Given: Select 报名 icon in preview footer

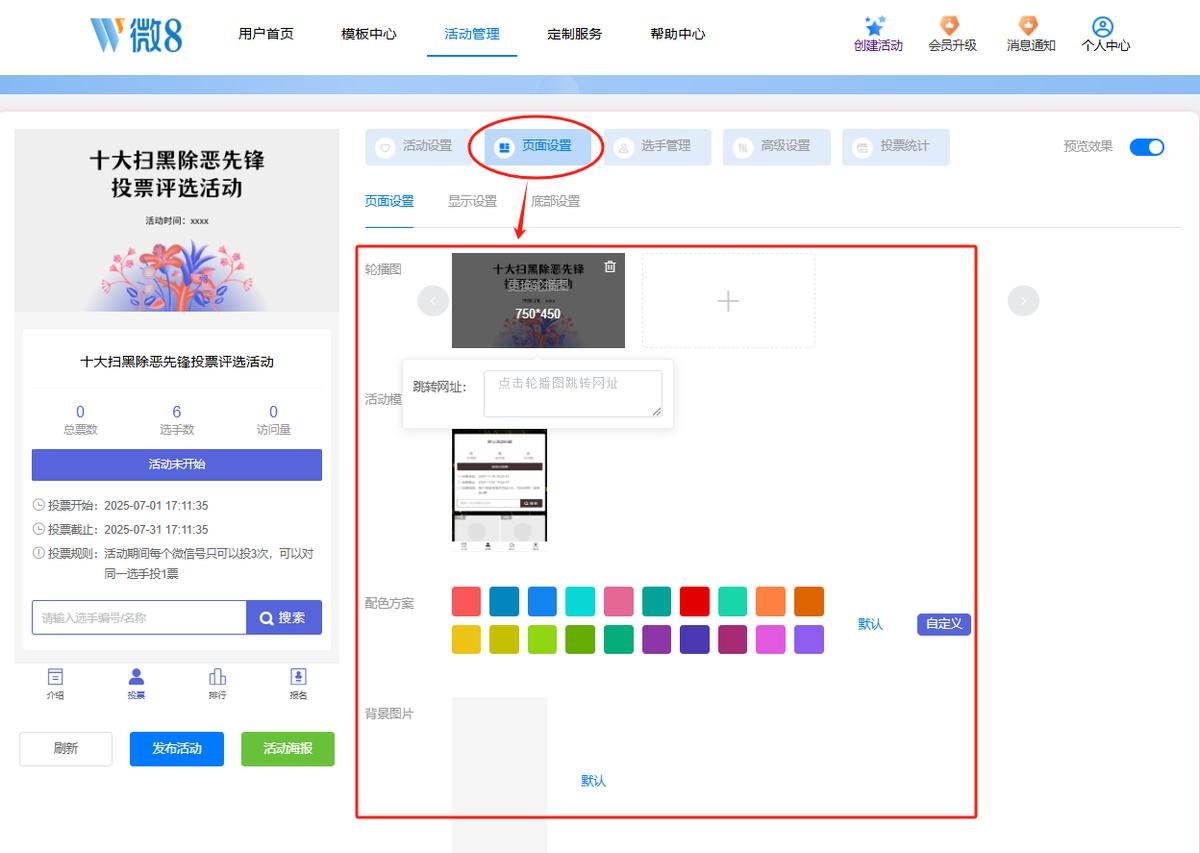Looking at the screenshot, I should (x=298, y=677).
